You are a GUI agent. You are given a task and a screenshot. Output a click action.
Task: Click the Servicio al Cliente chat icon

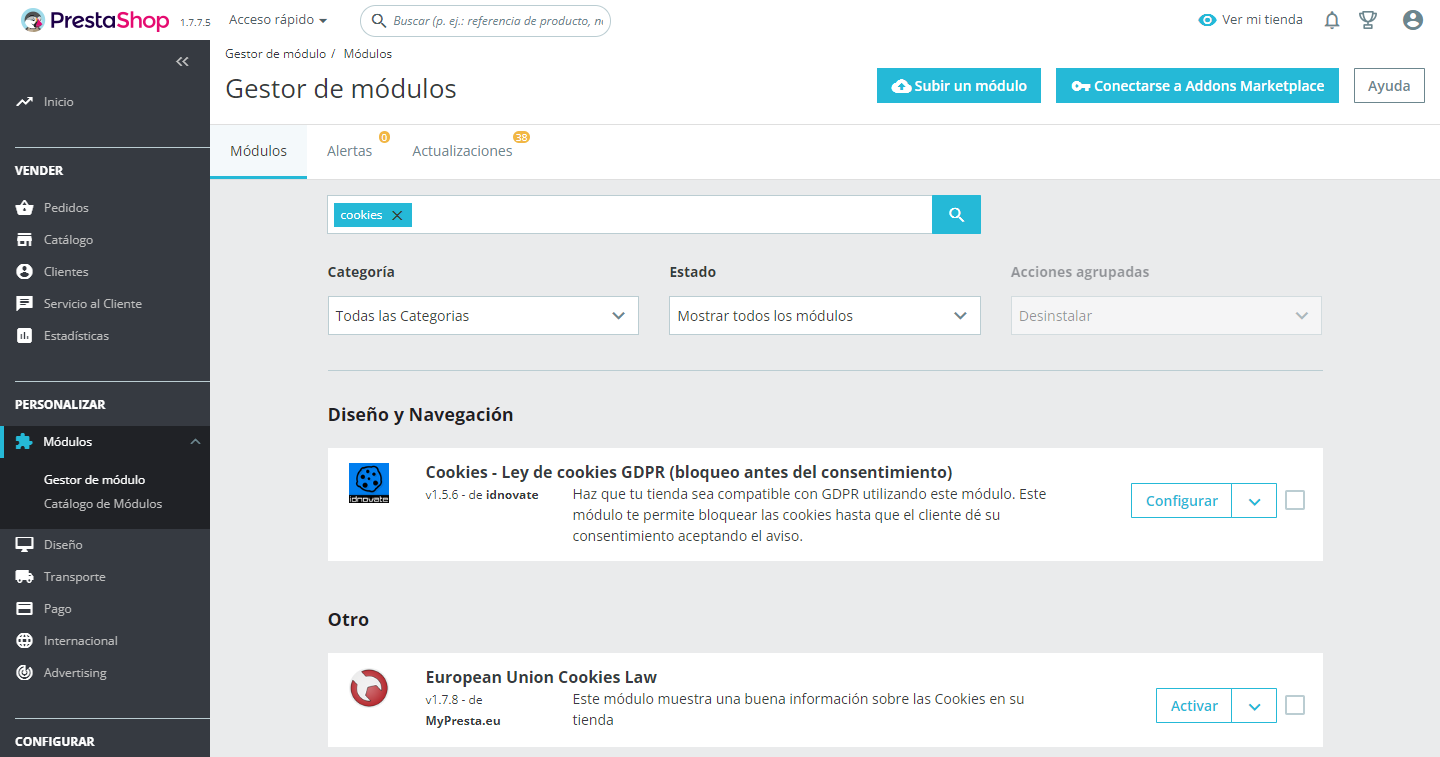pyautogui.click(x=25, y=304)
